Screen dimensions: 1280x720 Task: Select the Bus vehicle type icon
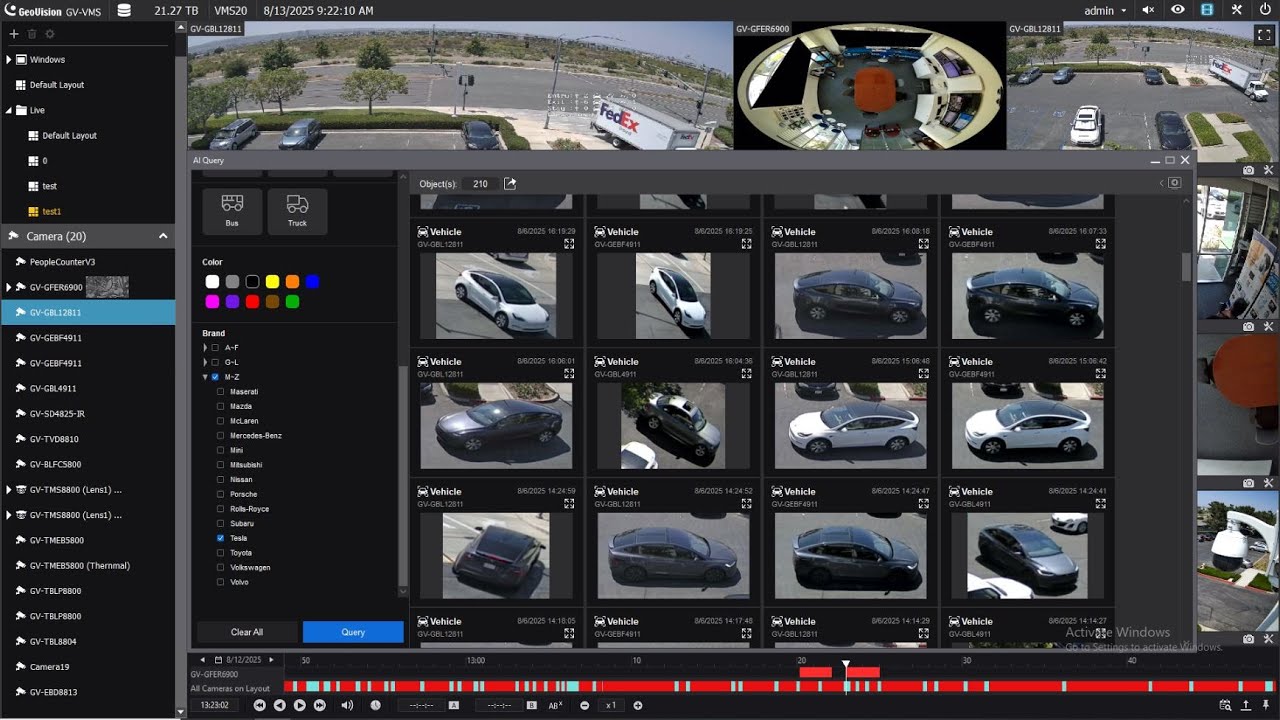[232, 211]
